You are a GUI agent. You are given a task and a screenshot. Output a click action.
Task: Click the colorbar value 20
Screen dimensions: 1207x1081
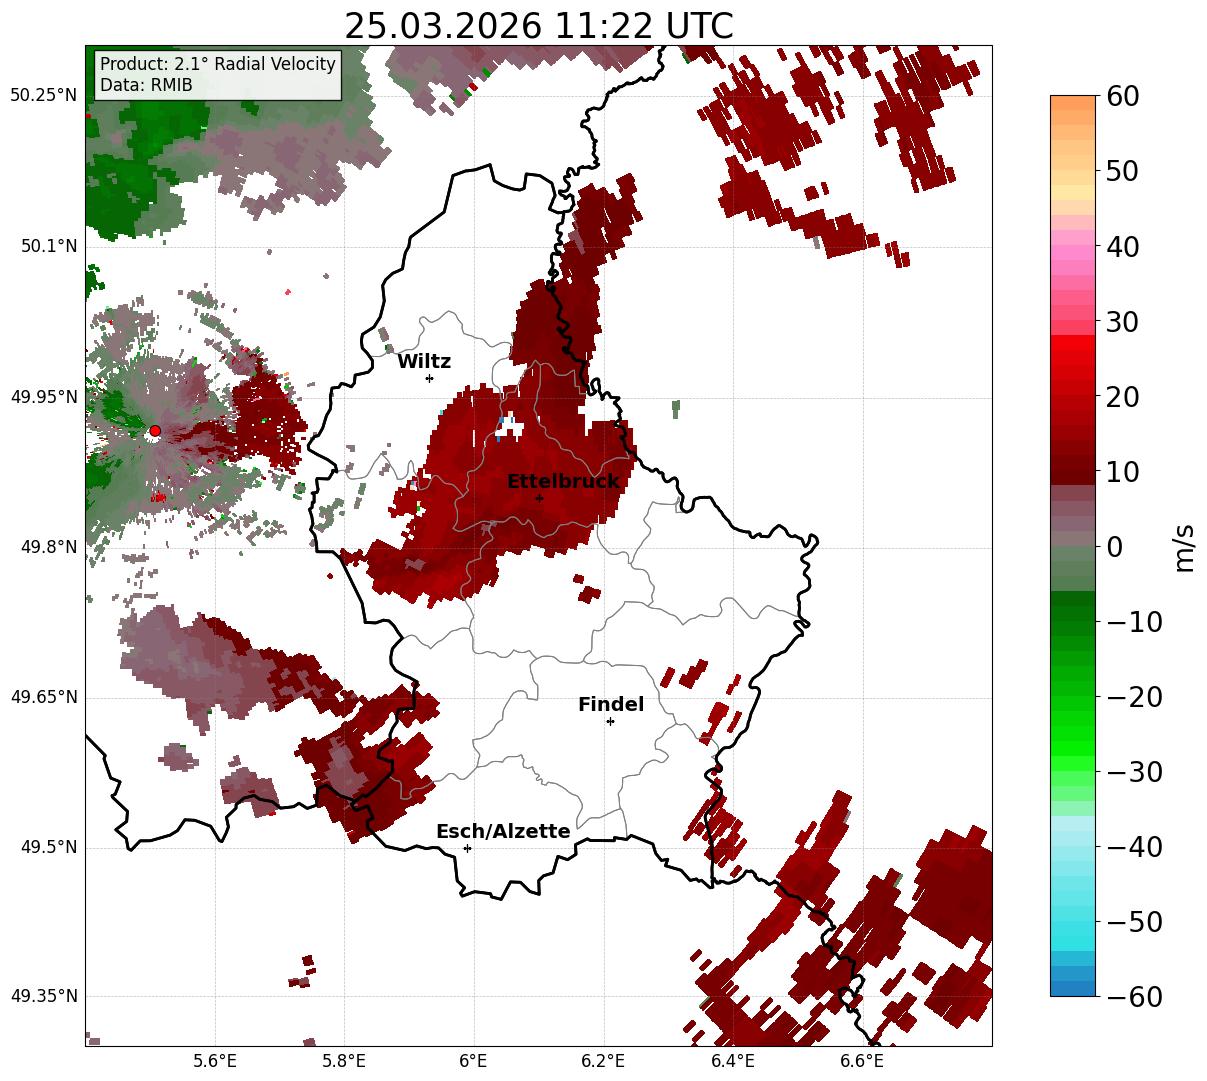point(1123,396)
